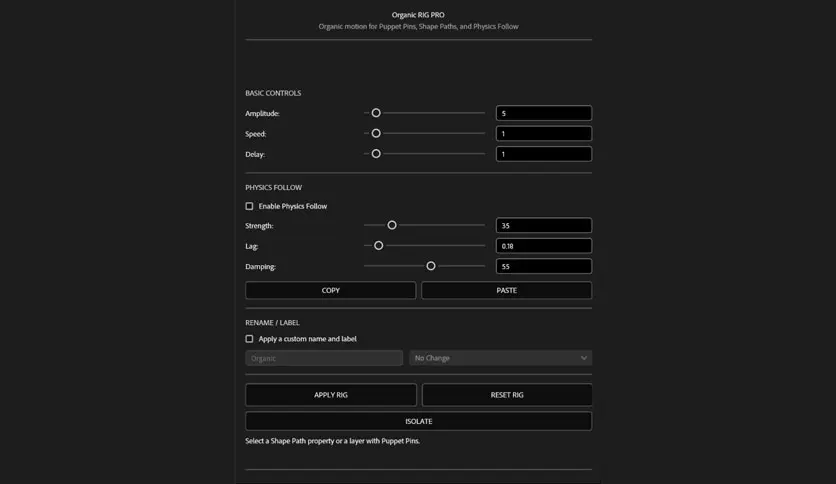Enable Physics Follow checkbox
836x484 pixels.
pos(249,206)
